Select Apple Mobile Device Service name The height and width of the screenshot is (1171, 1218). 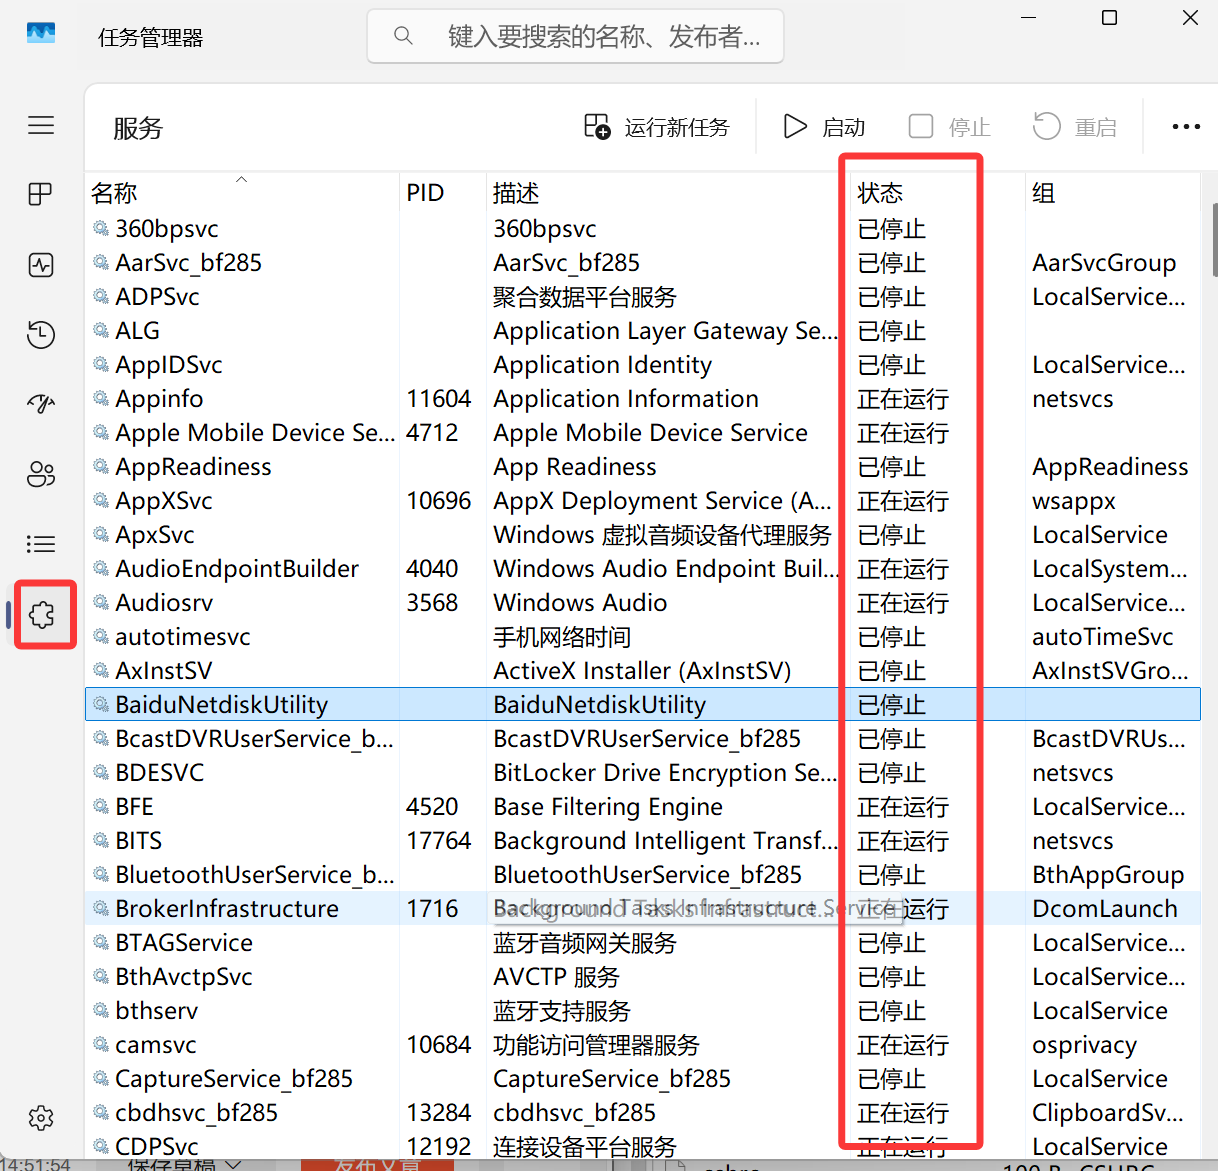(255, 433)
